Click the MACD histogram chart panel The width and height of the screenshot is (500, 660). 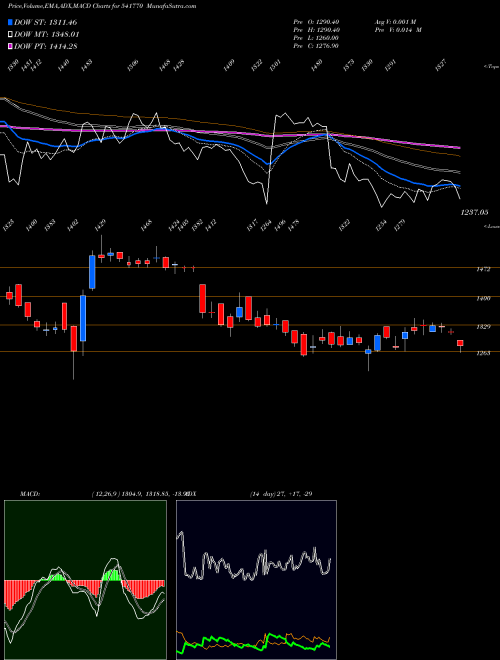(x=85, y=580)
